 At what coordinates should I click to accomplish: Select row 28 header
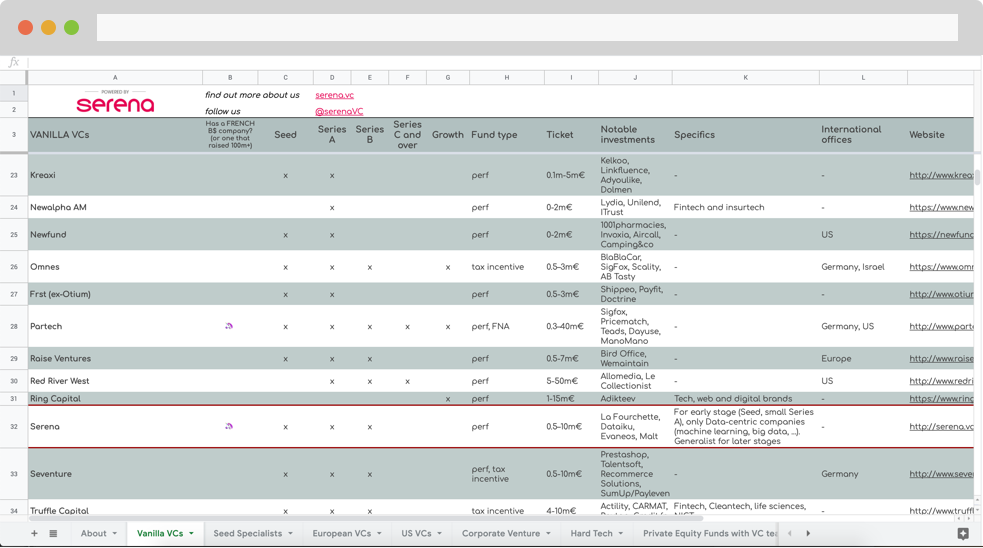click(14, 326)
